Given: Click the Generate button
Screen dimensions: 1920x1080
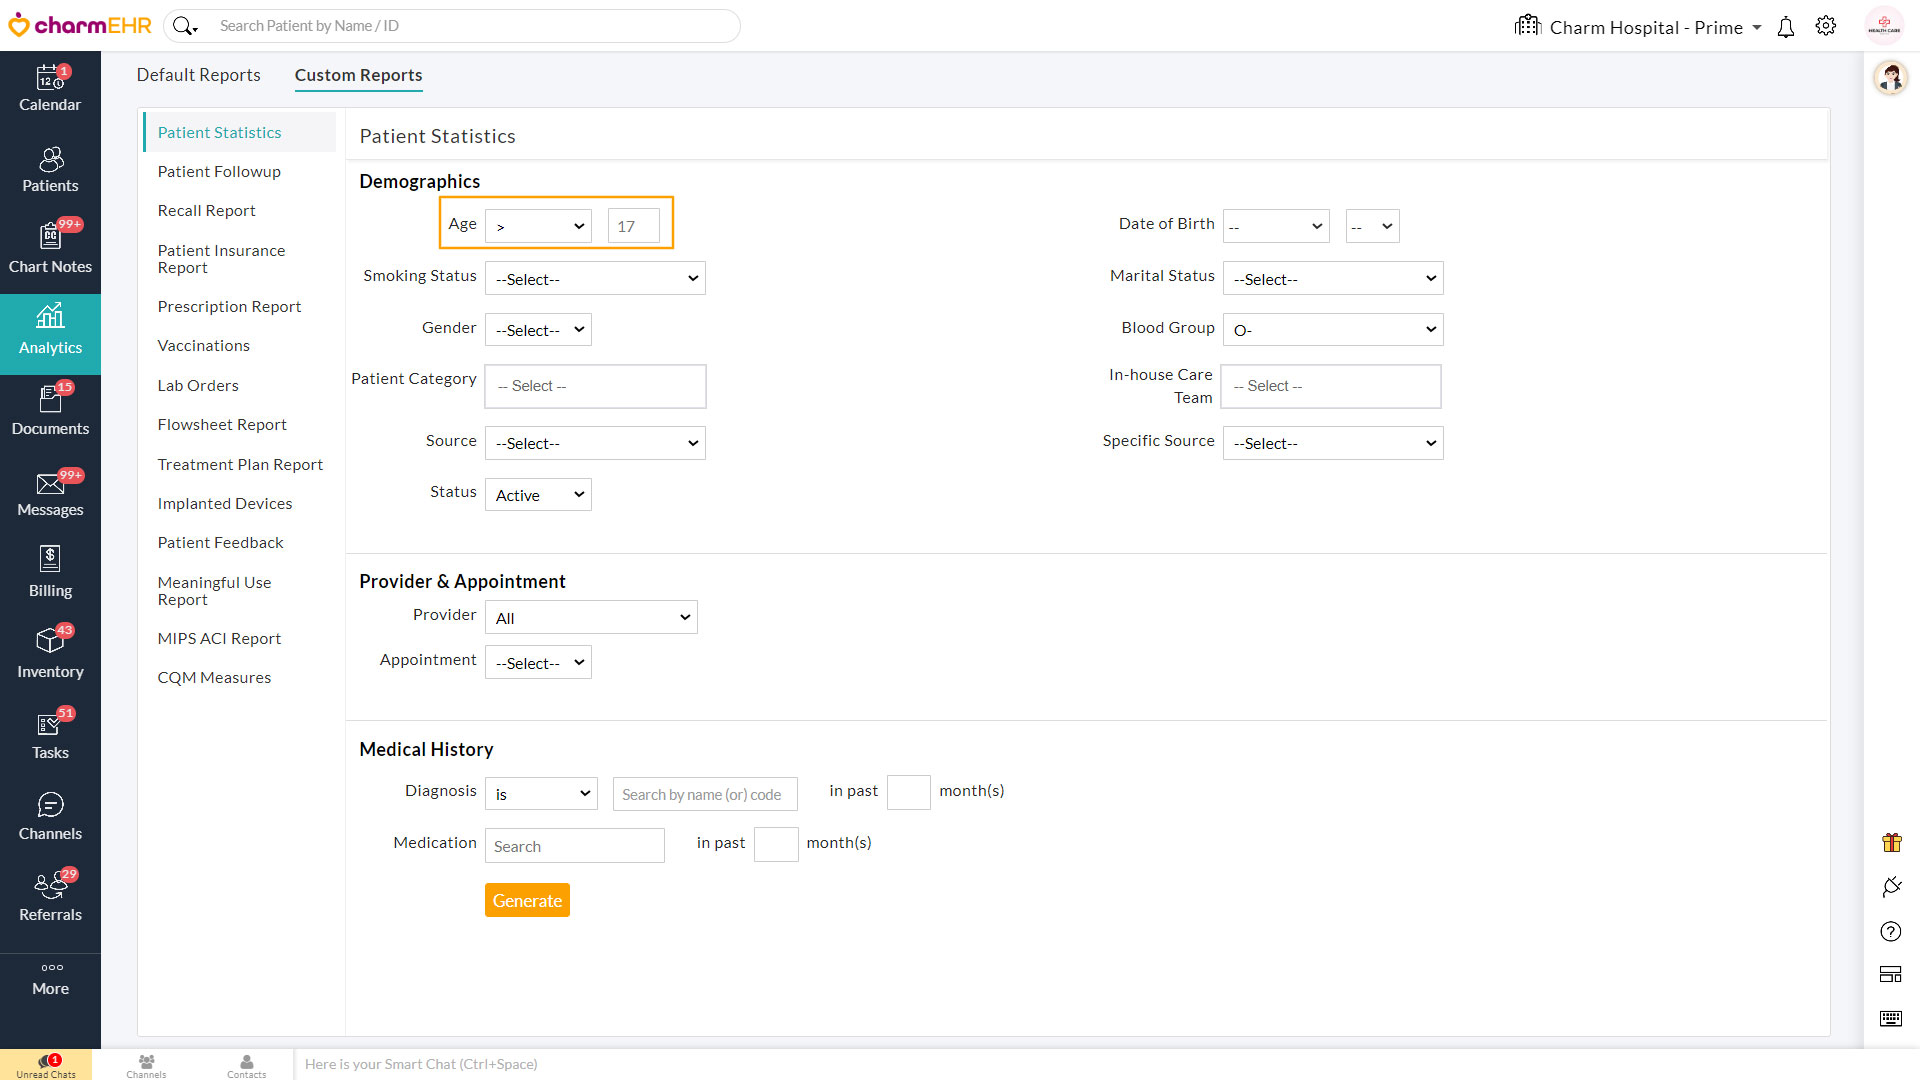Looking at the screenshot, I should click(527, 901).
